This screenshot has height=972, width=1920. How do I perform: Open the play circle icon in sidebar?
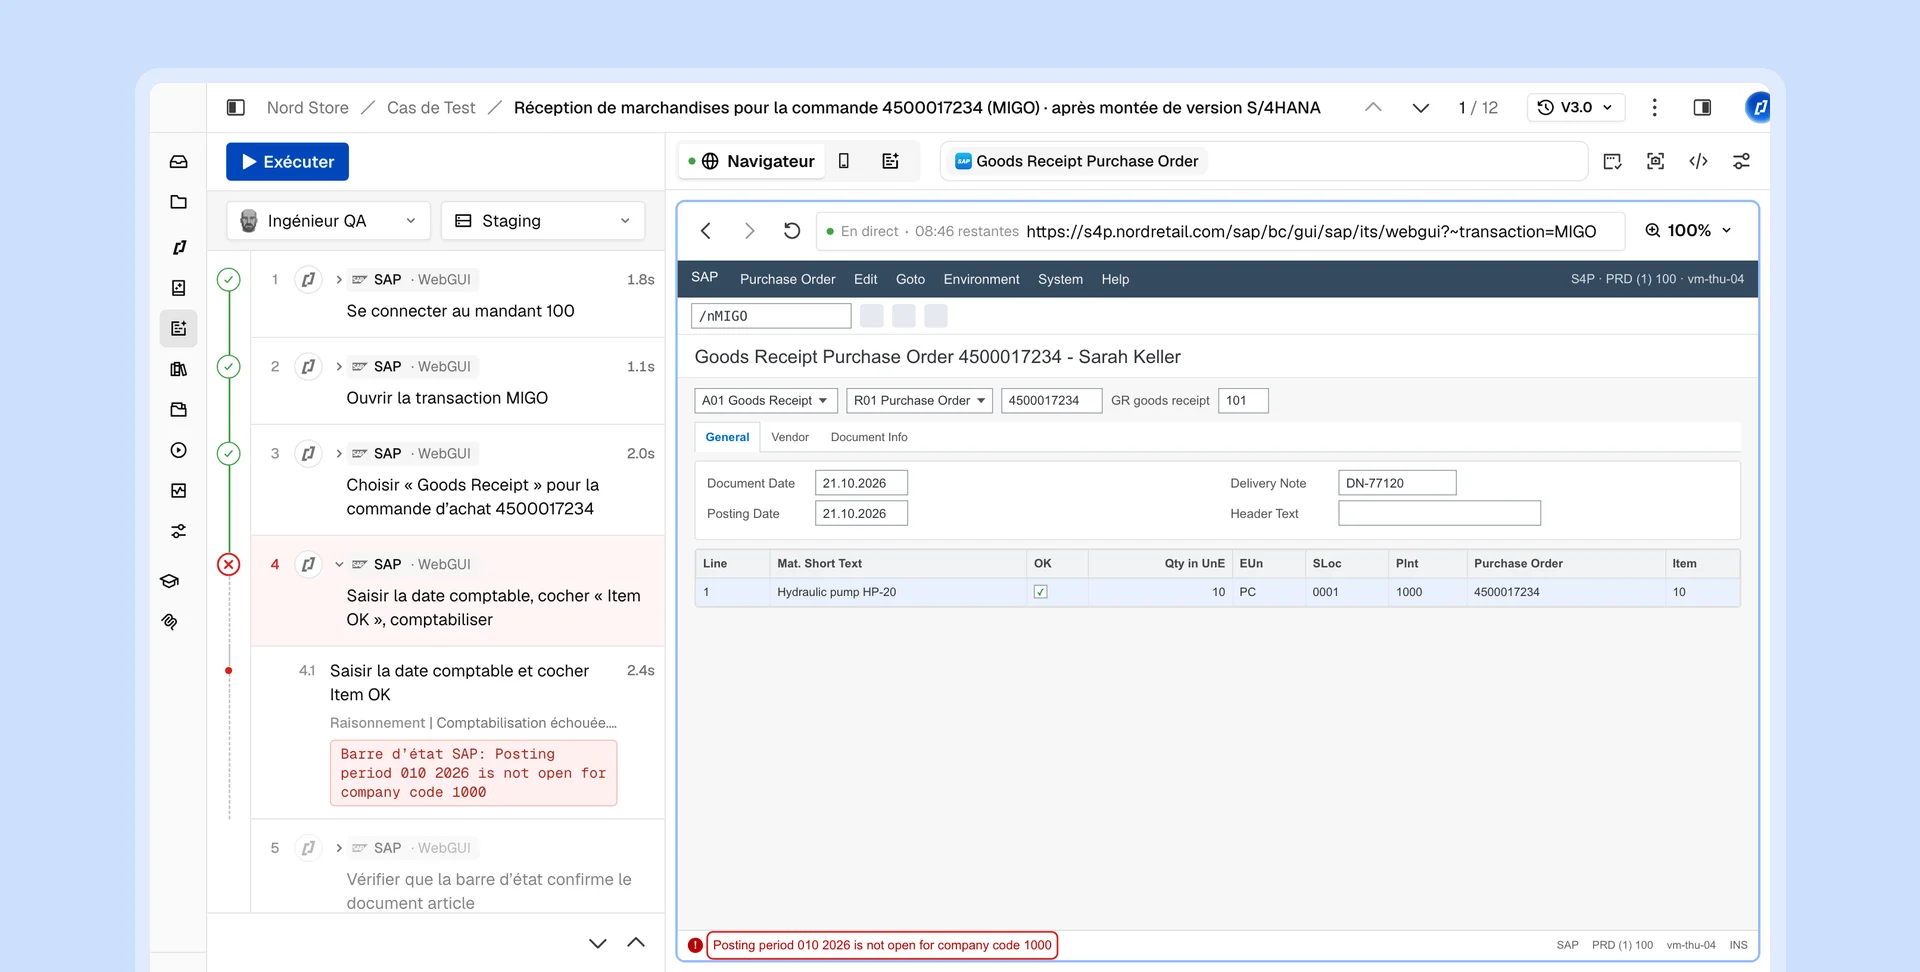pyautogui.click(x=179, y=451)
